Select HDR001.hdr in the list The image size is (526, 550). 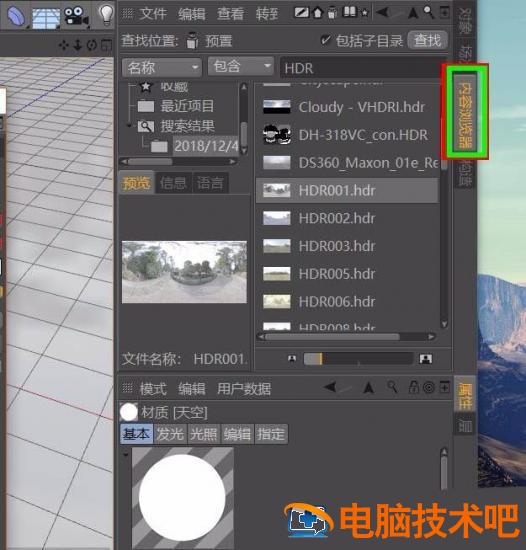(347, 190)
